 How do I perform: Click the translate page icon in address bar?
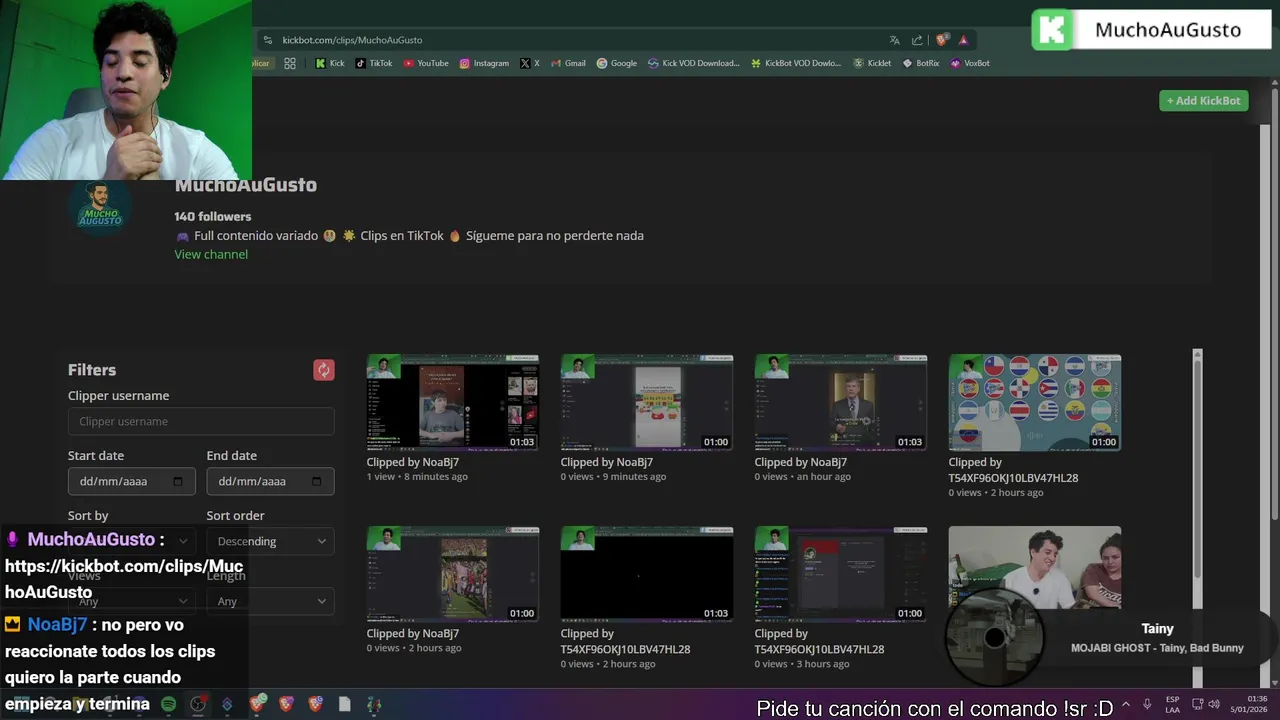894,40
